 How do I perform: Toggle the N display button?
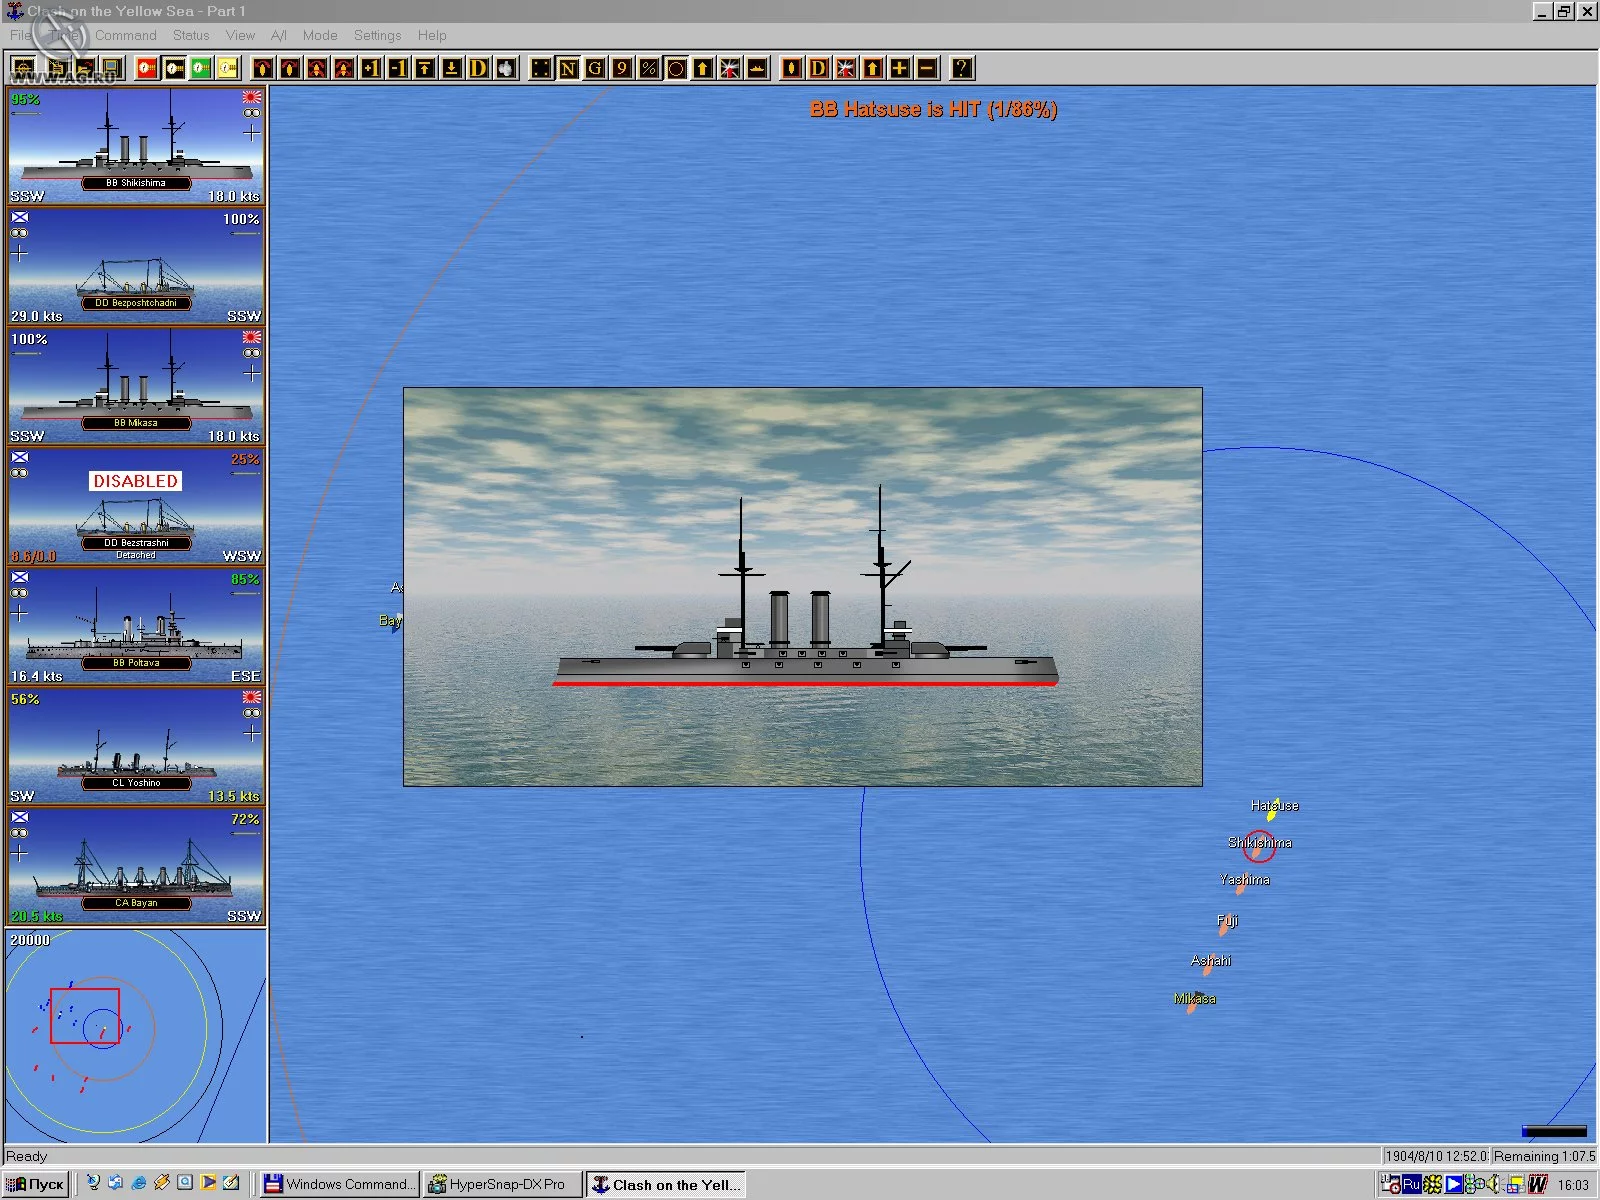[x=568, y=68]
